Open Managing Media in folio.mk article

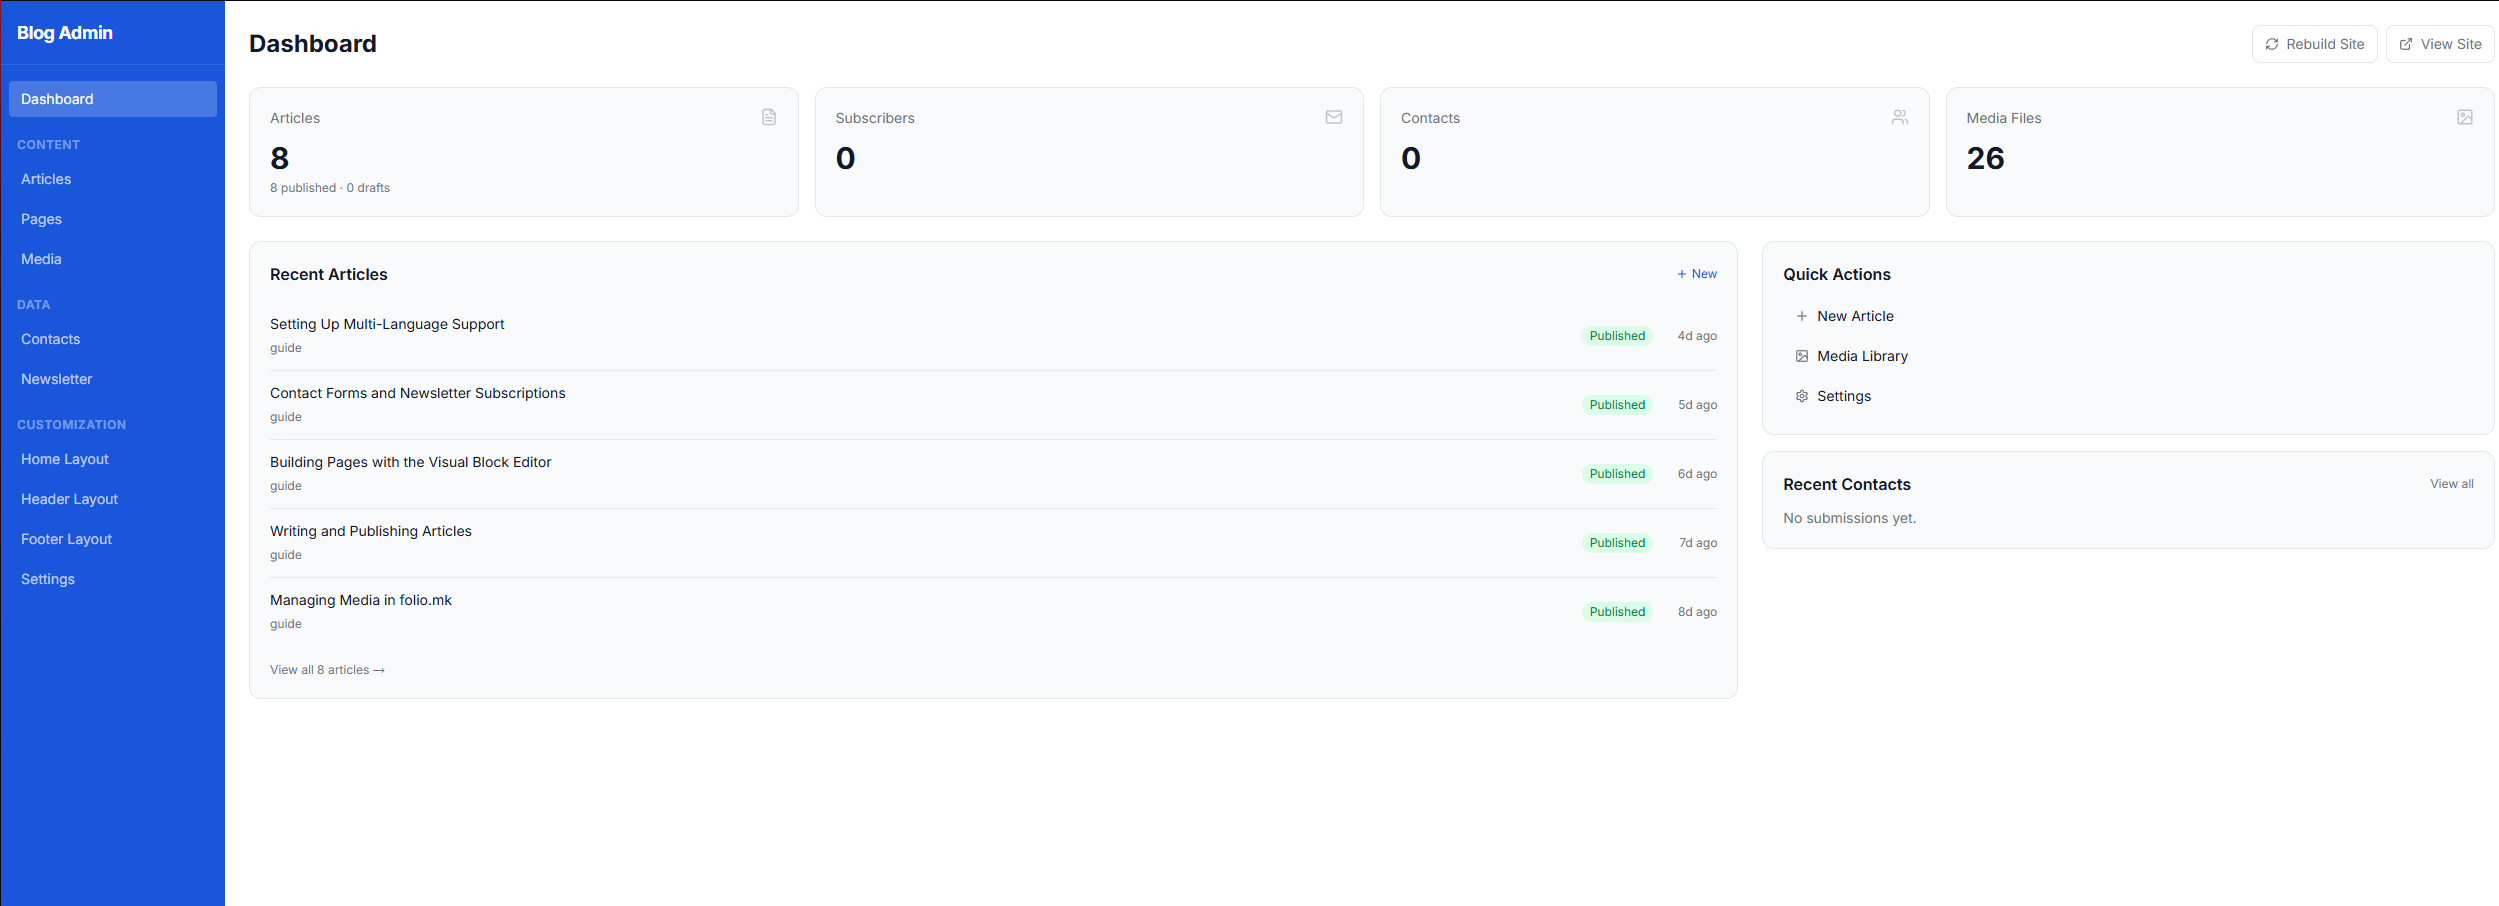361,600
